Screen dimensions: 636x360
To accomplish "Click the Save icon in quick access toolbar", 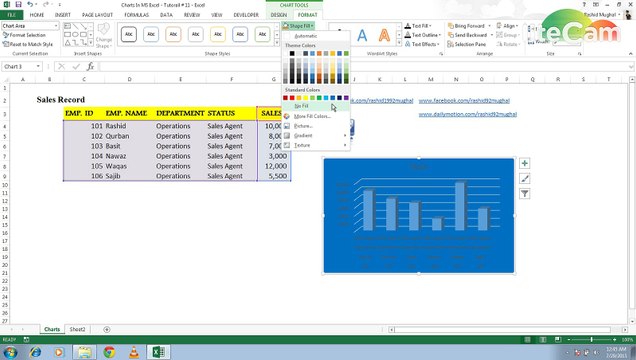I will [18, 4].
